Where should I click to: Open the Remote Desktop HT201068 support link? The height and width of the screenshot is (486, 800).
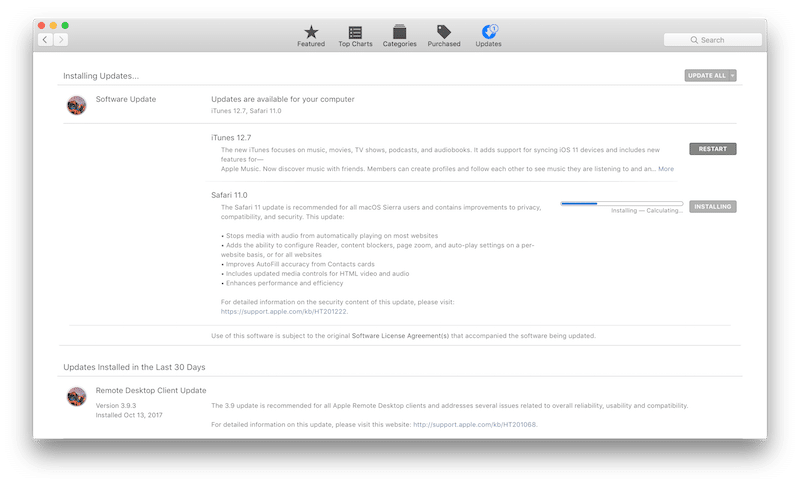click(x=474, y=425)
